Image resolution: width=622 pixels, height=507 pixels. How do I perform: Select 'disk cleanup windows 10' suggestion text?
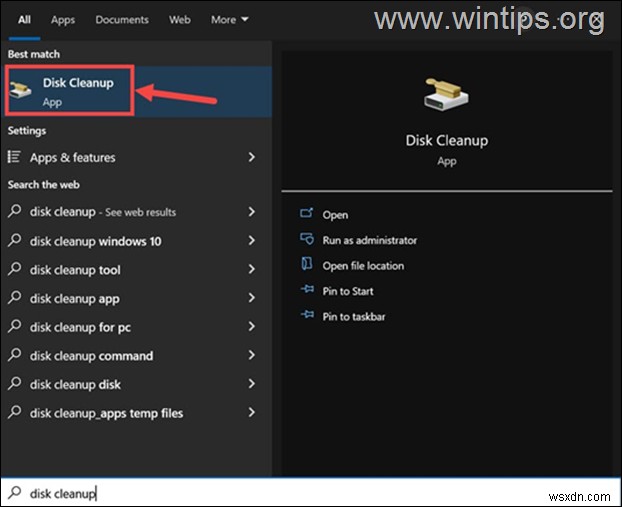tap(96, 241)
